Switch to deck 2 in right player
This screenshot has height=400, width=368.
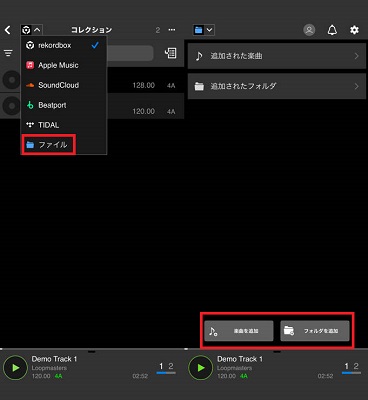(x=356, y=367)
